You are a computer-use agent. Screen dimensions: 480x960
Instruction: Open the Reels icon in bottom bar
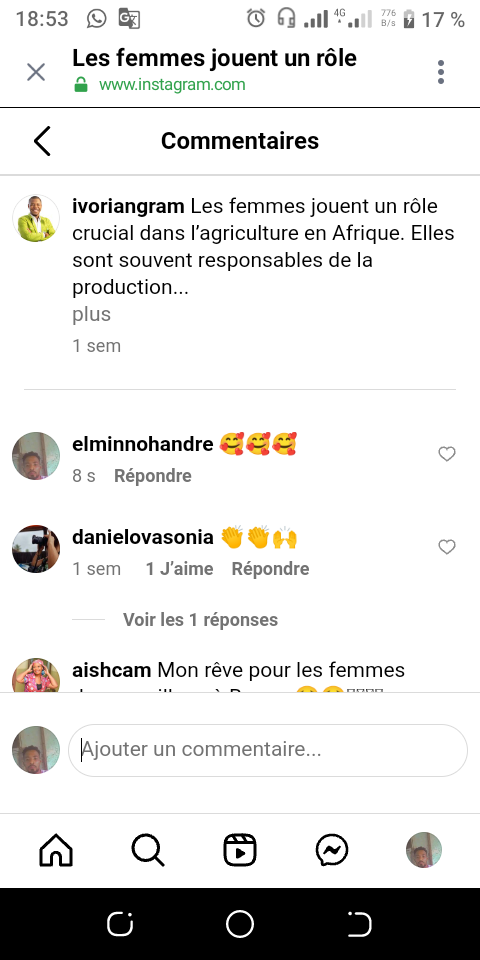click(239, 850)
